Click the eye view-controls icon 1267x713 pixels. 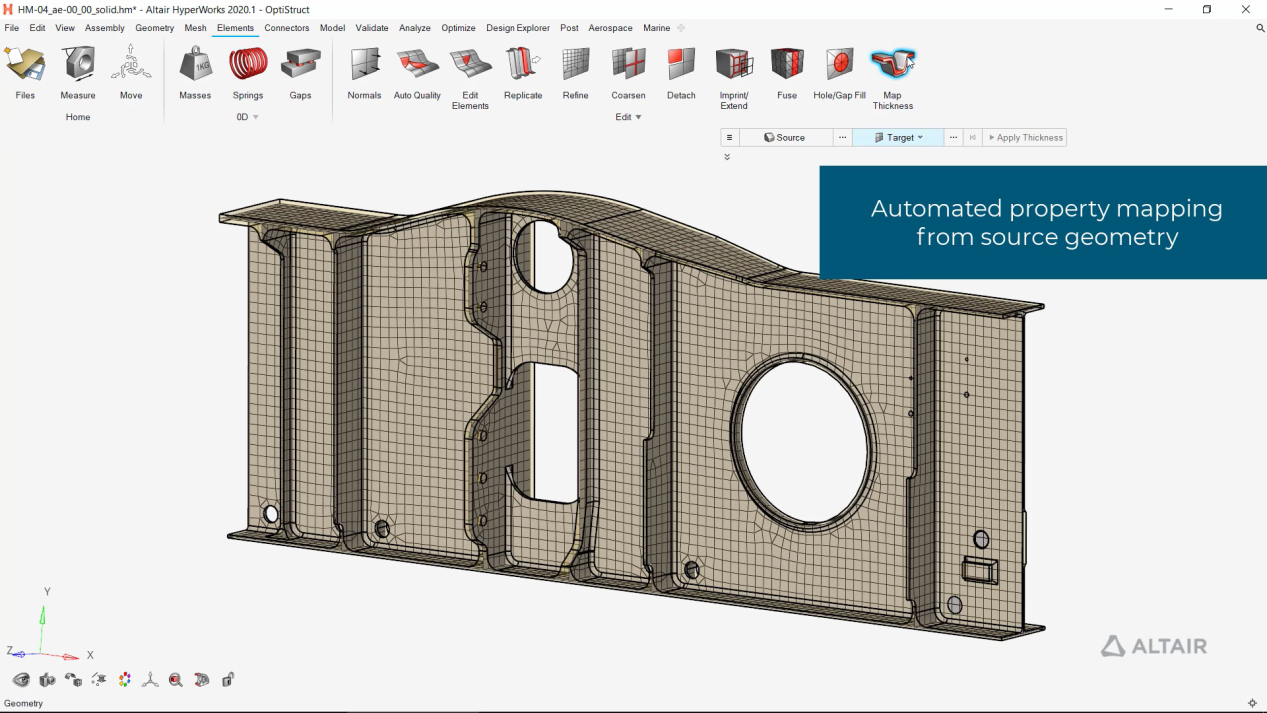21,680
